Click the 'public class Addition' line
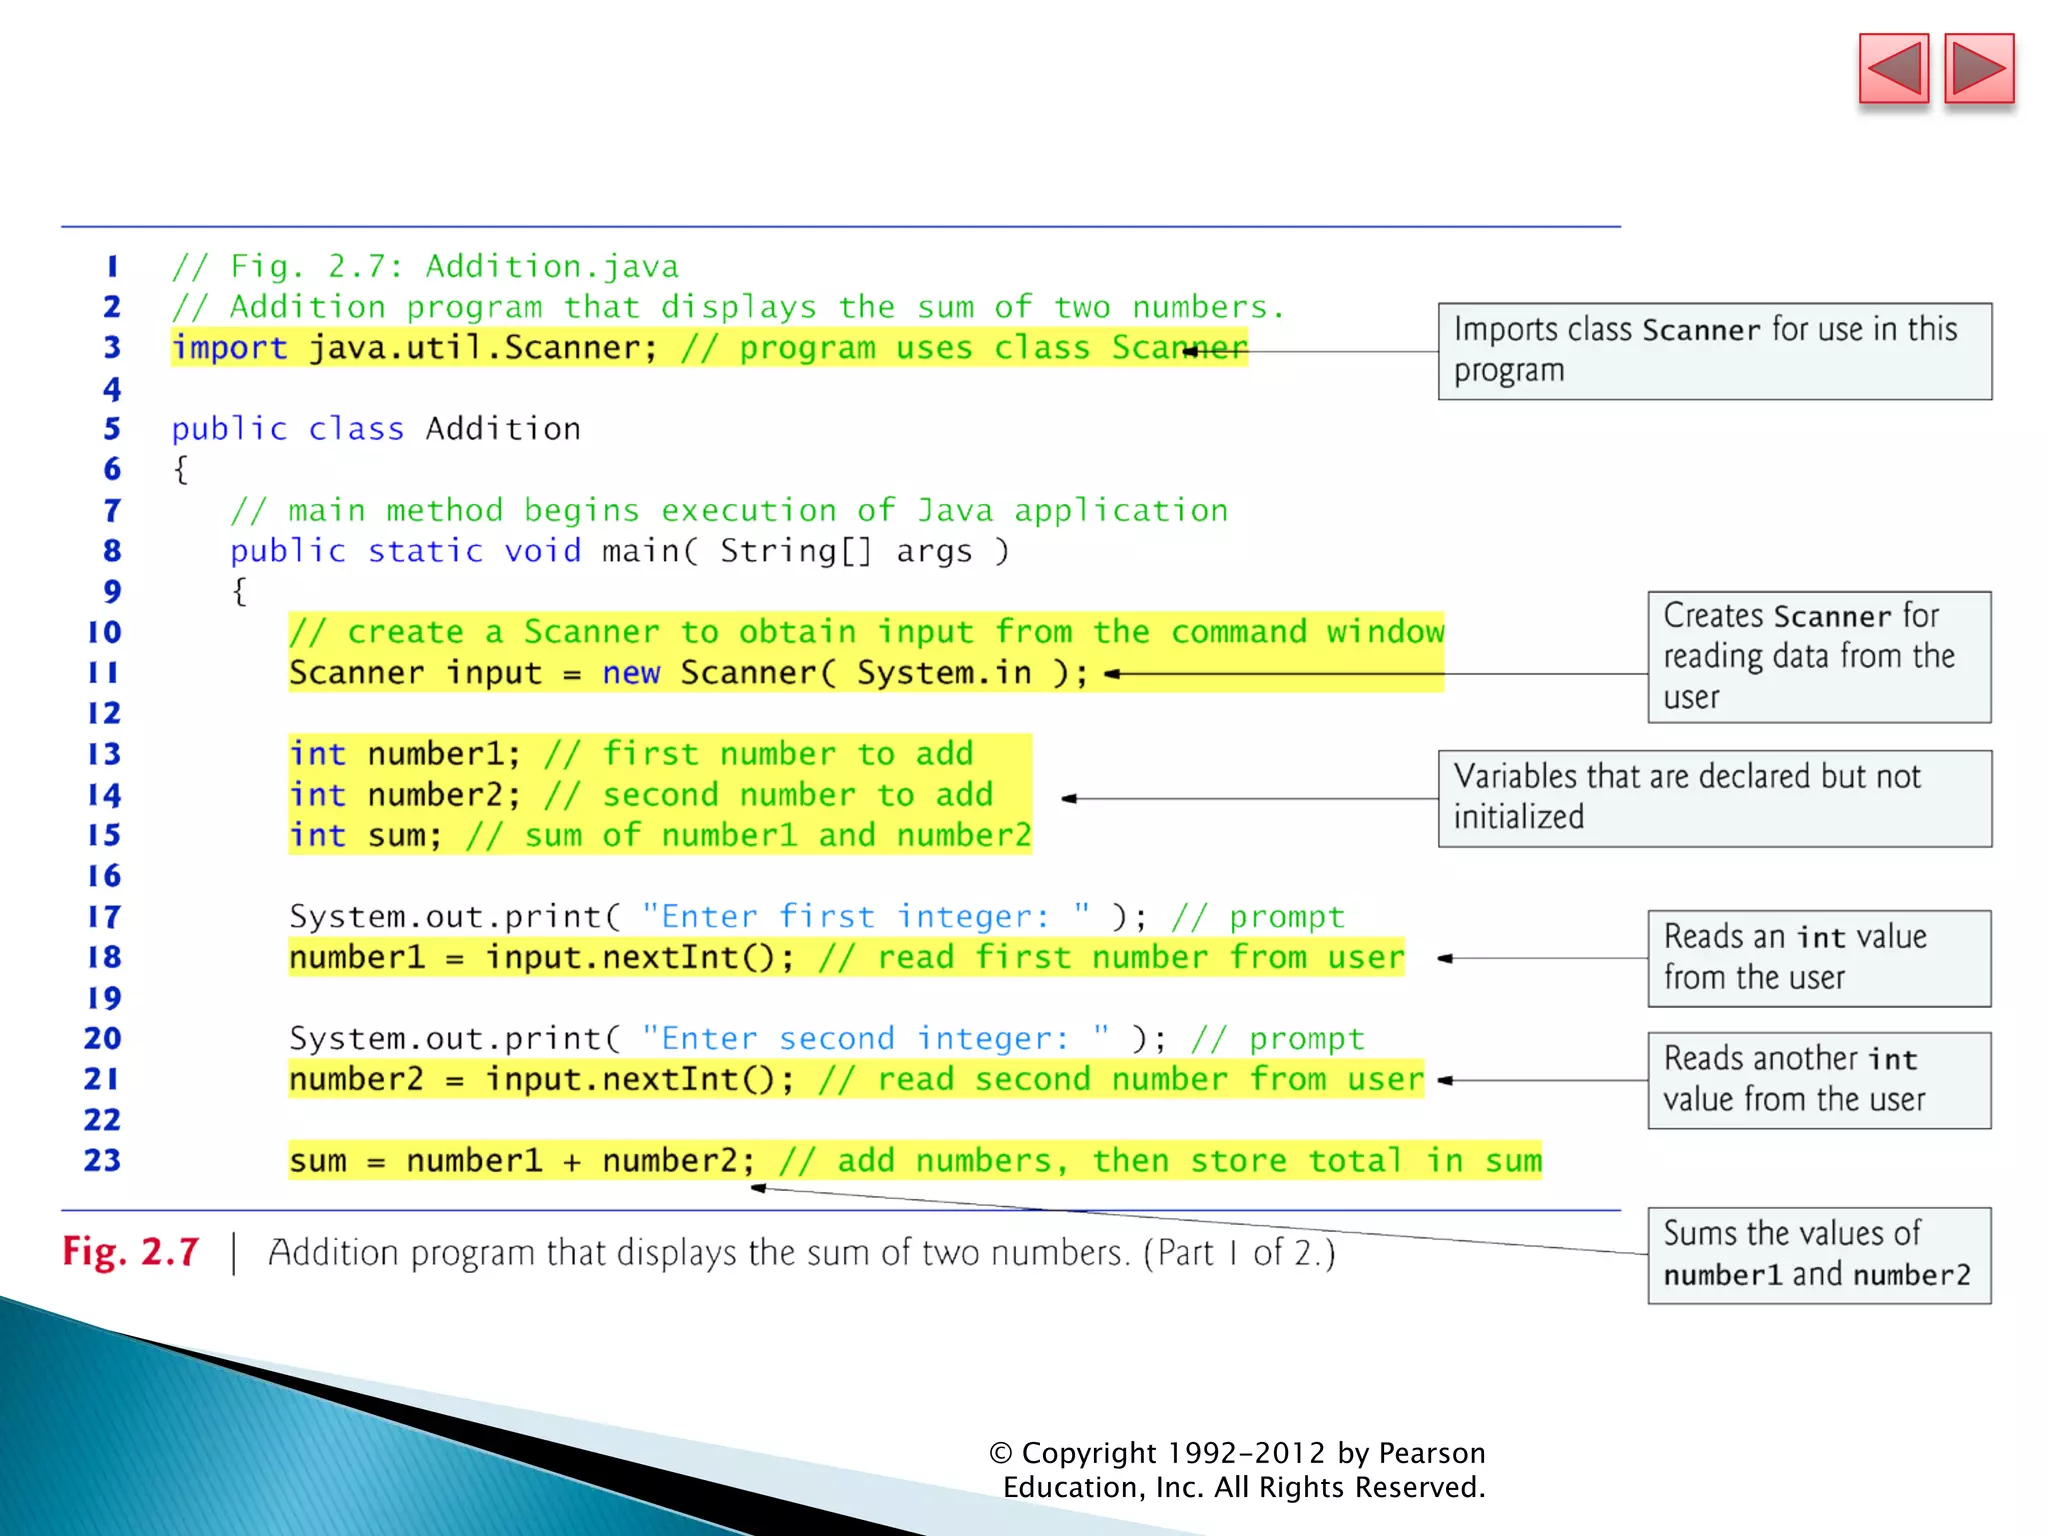2048x1536 pixels. point(375,429)
